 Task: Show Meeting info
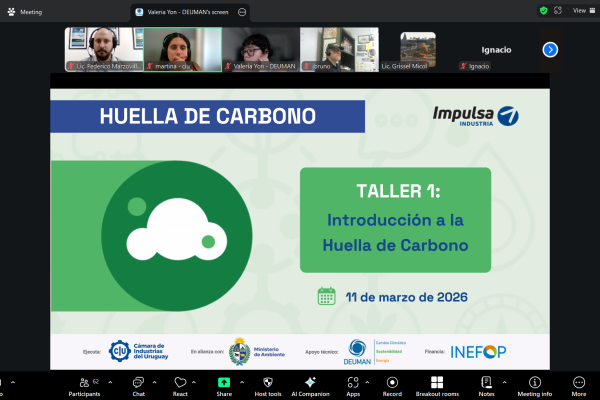535,387
